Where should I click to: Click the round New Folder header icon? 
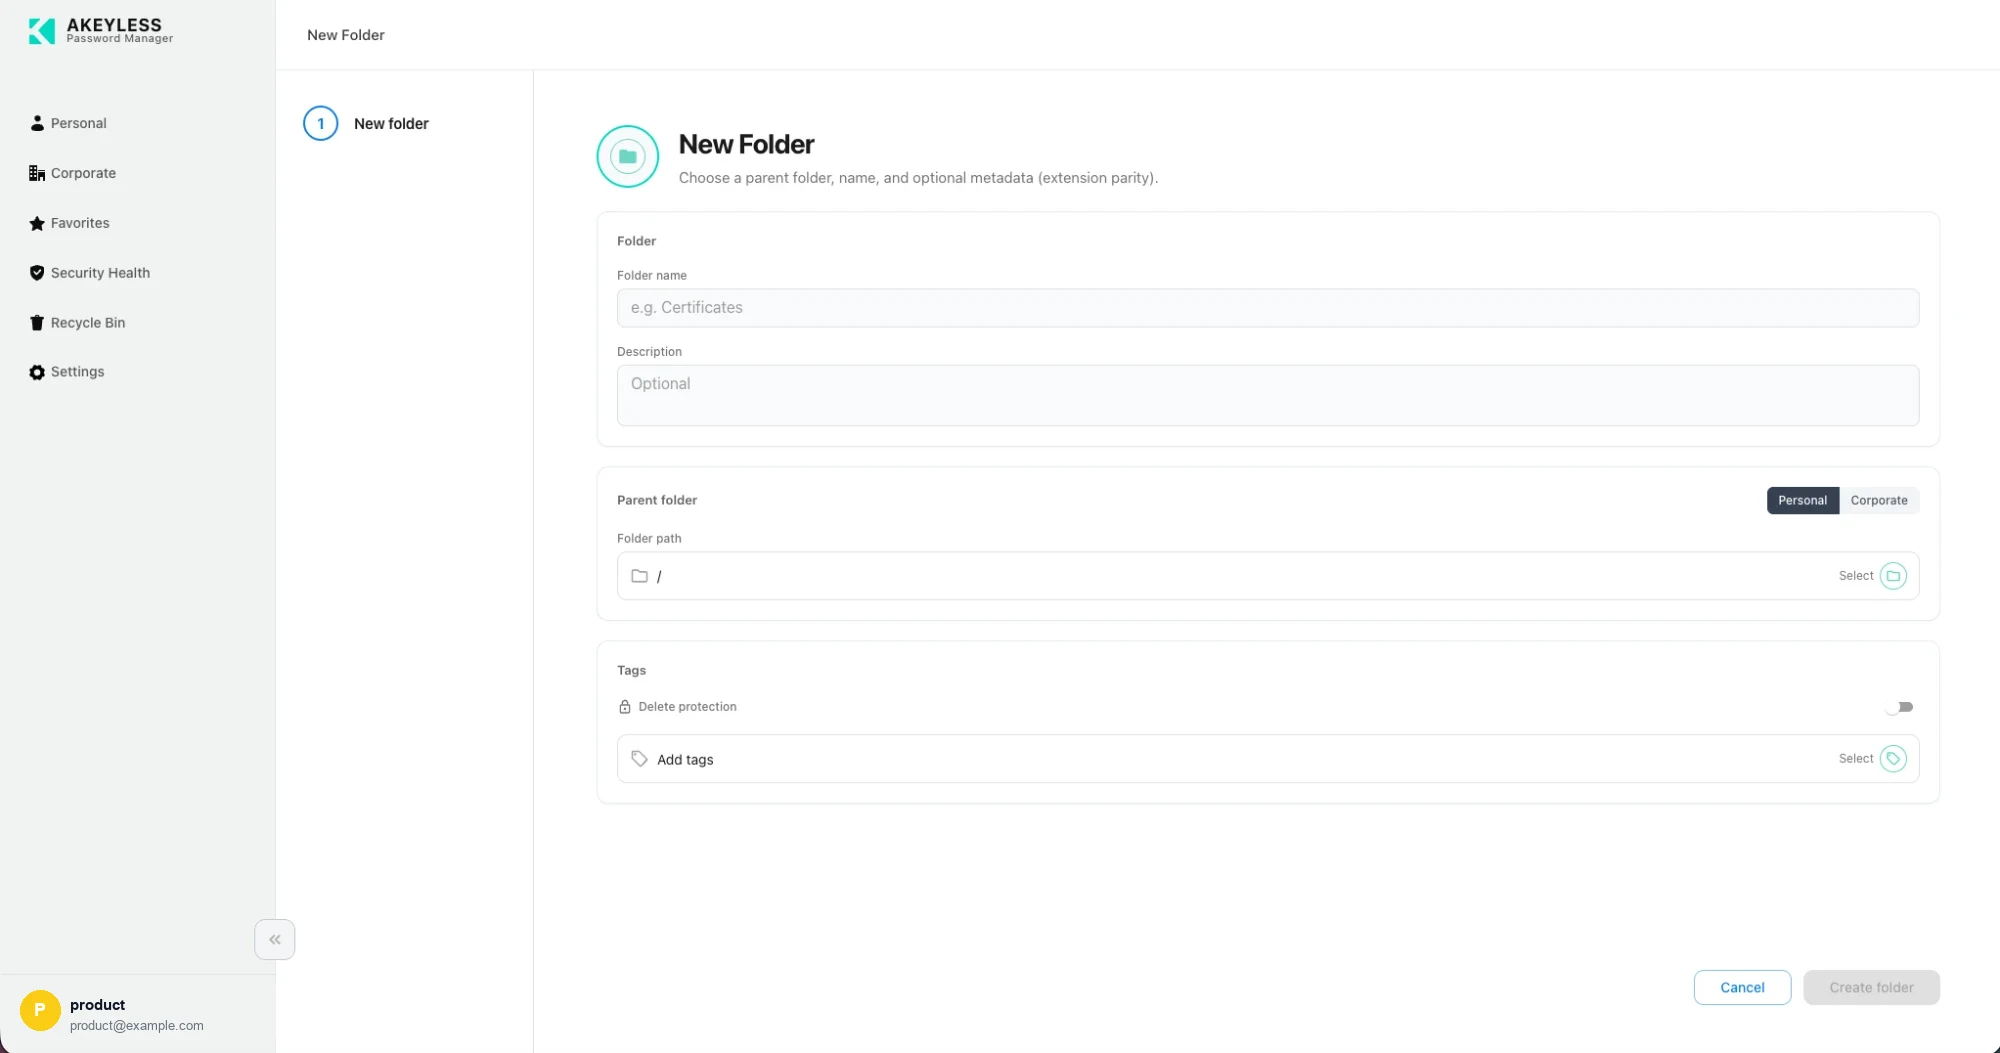click(628, 156)
